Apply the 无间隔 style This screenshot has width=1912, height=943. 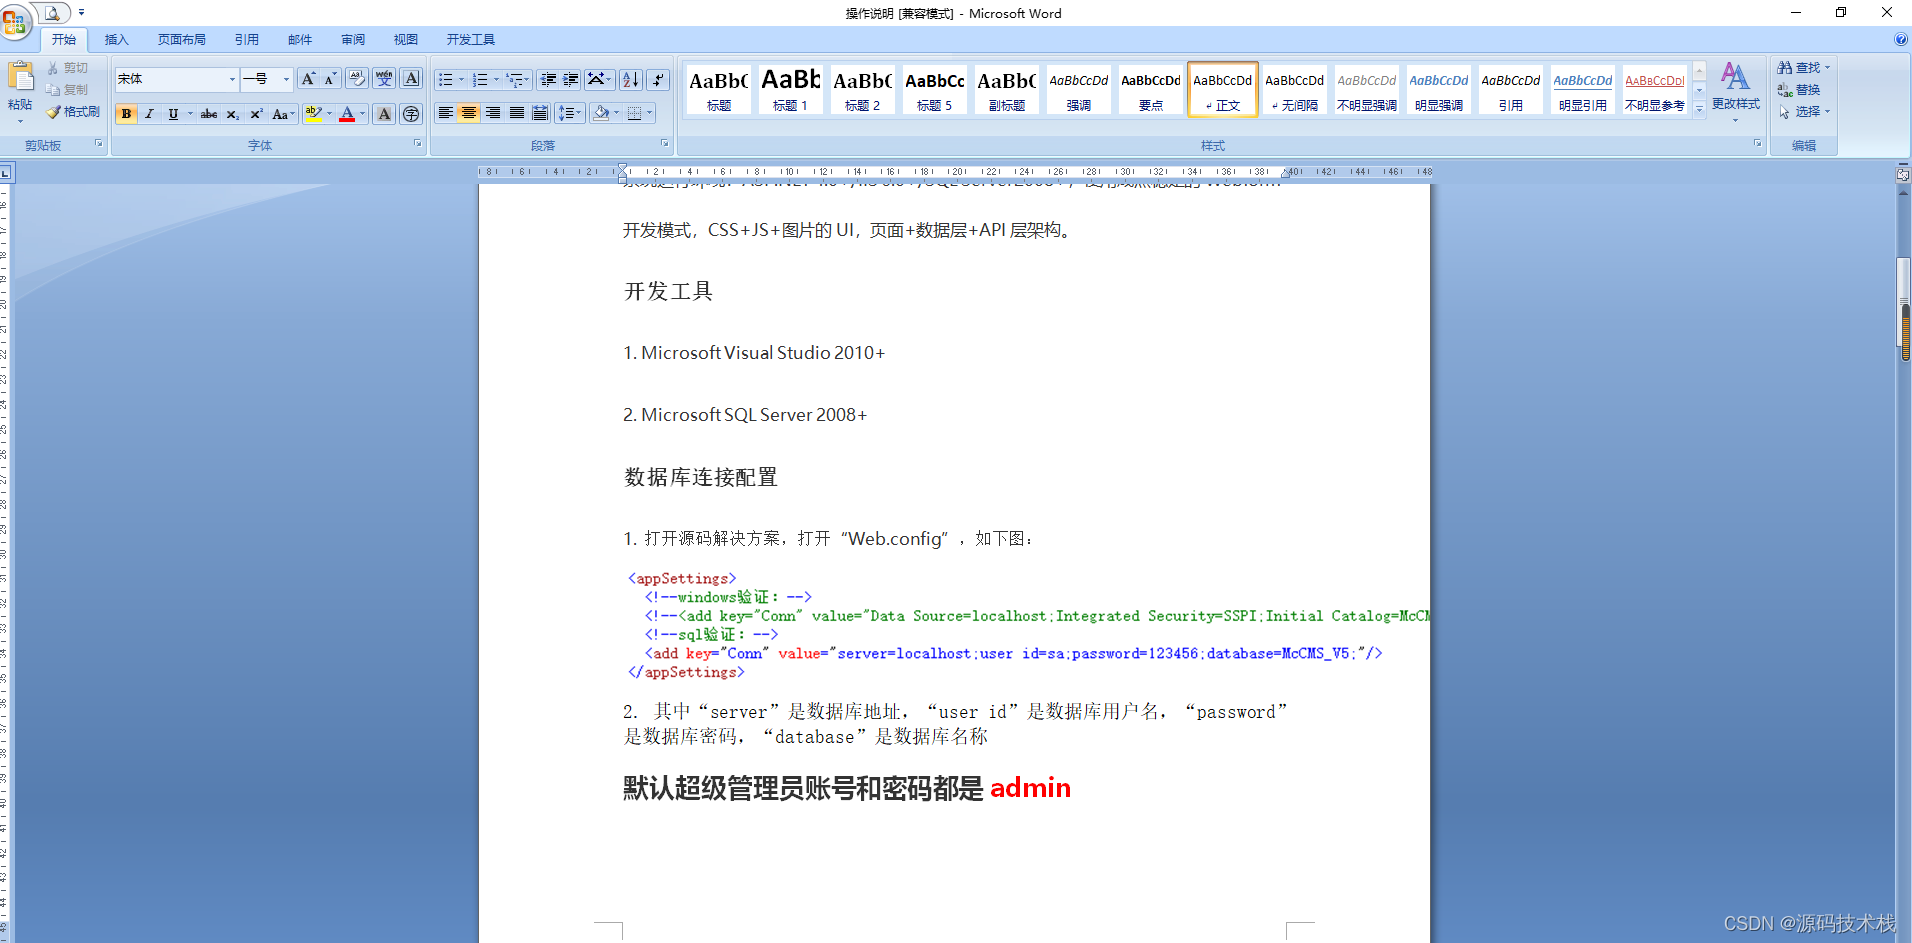pos(1294,88)
